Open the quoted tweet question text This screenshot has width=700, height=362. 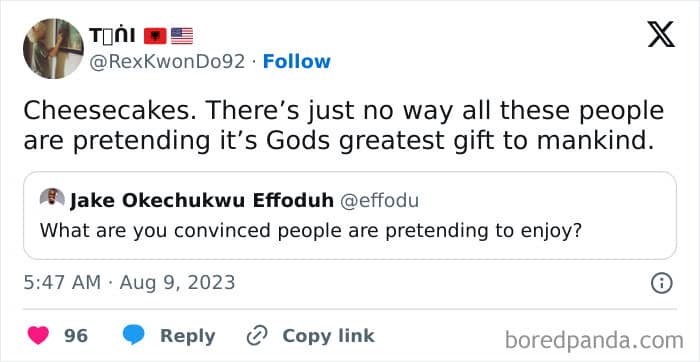[x=311, y=230]
